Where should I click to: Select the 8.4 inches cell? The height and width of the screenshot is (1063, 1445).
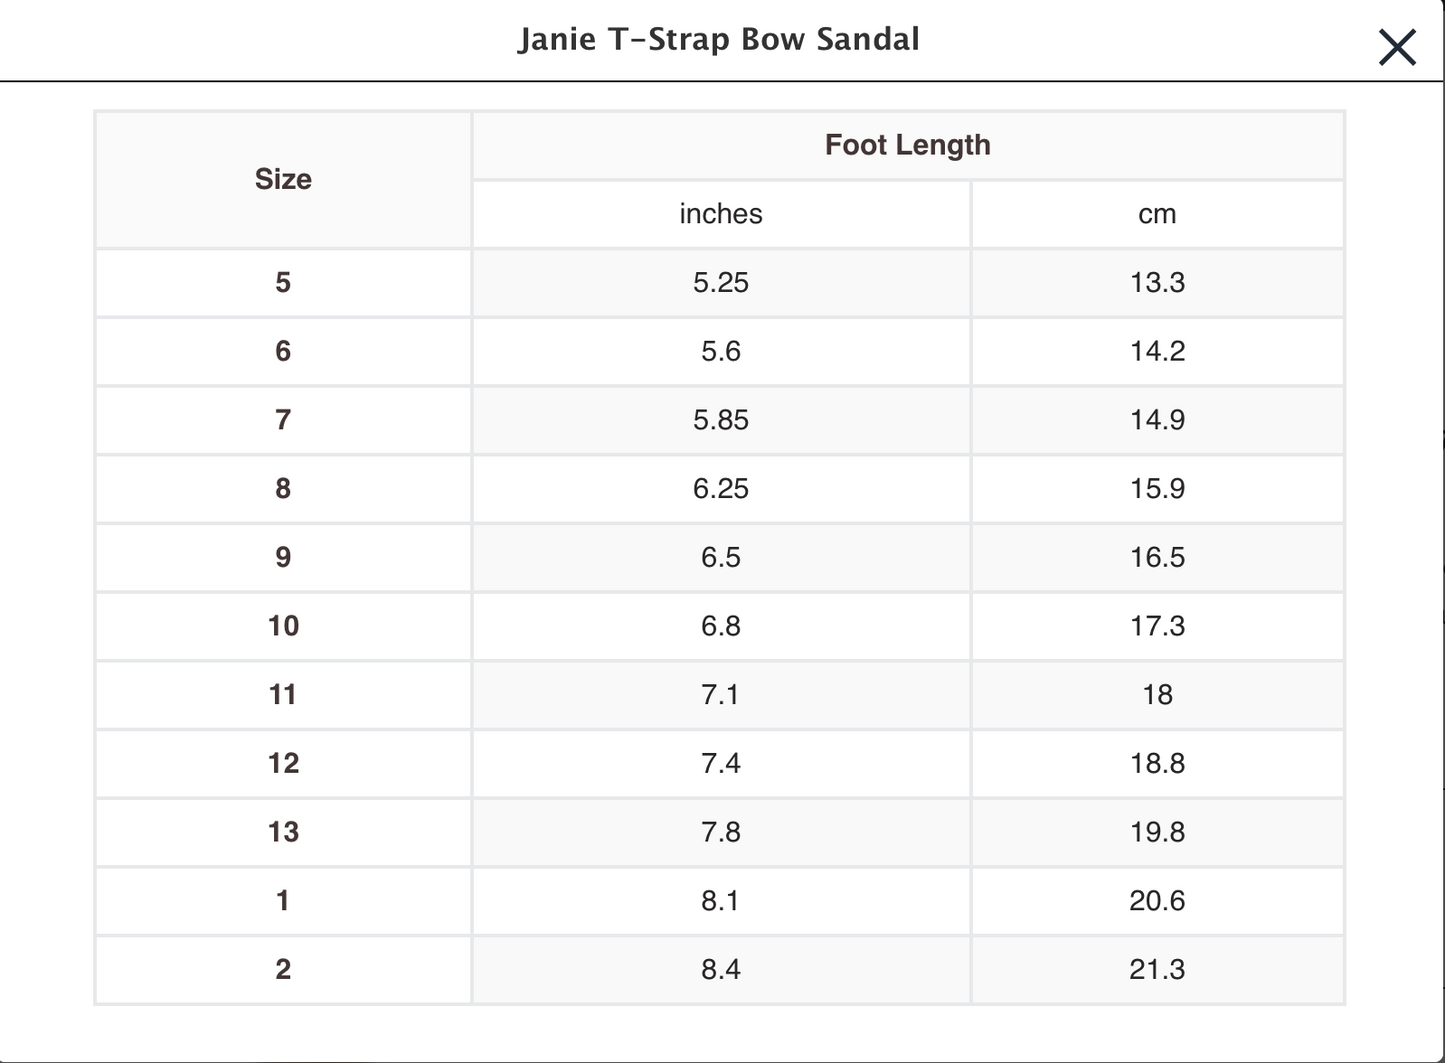pos(720,969)
